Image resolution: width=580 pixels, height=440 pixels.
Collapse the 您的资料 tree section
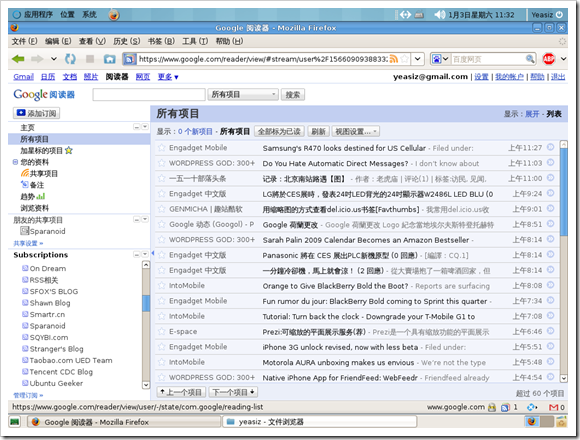[15, 162]
